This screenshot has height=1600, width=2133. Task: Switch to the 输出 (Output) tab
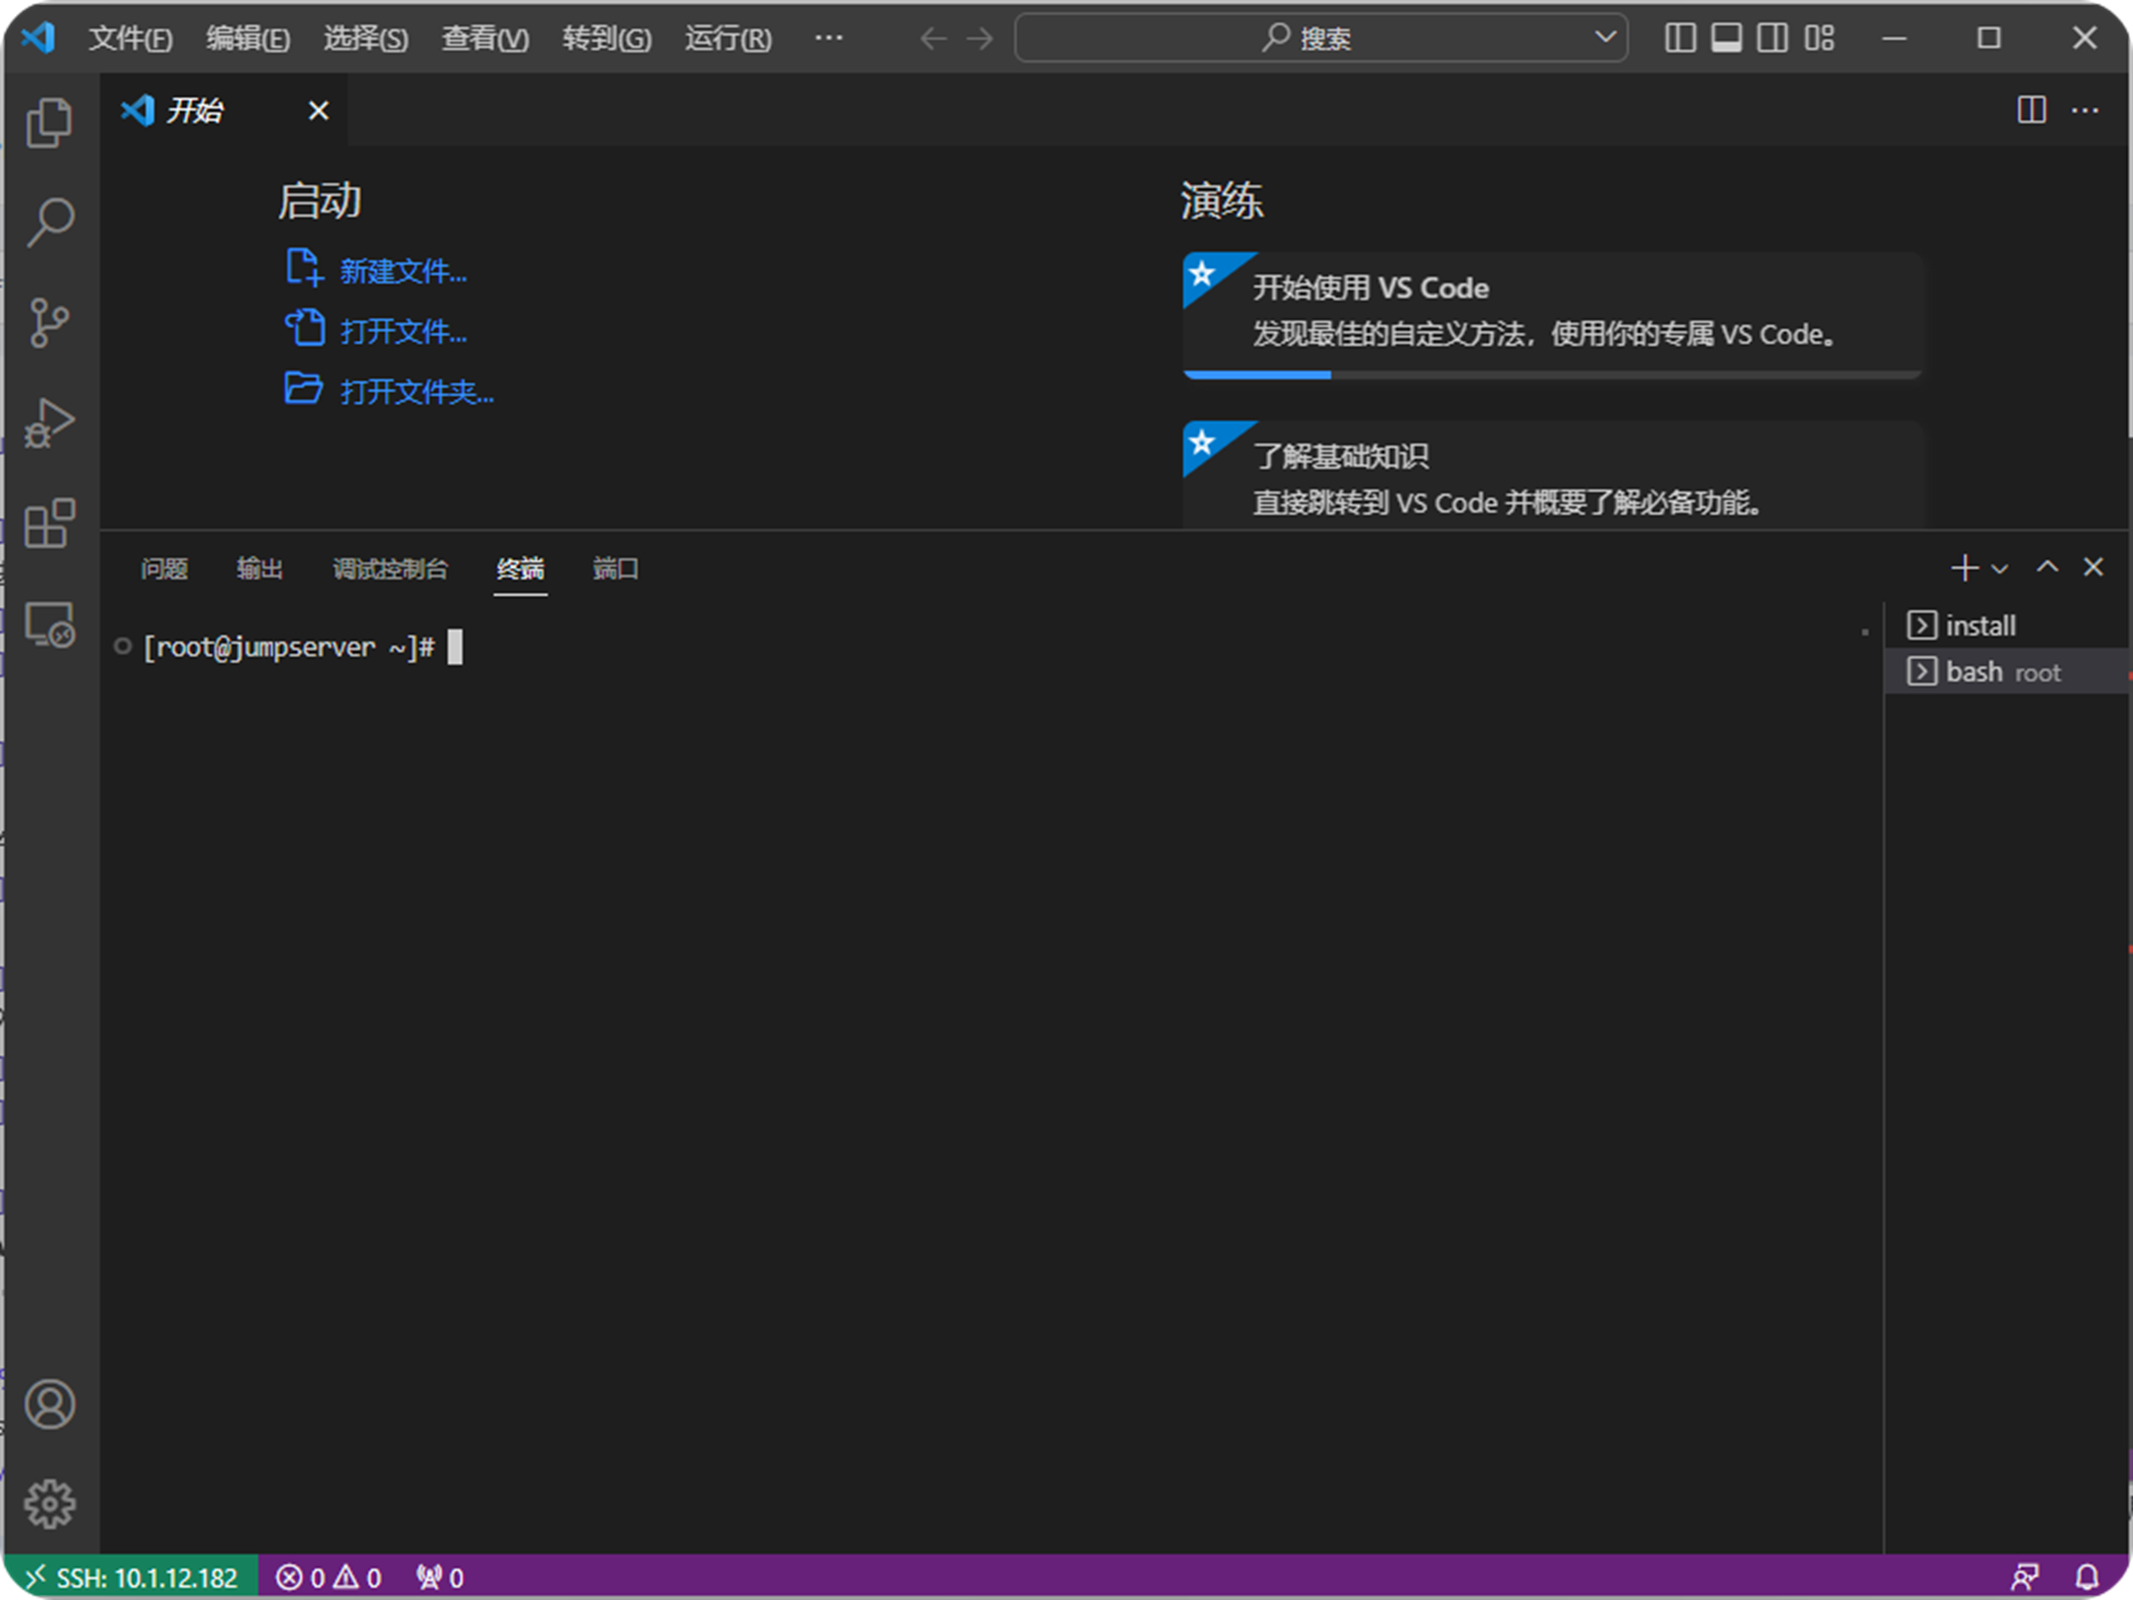pyautogui.click(x=259, y=568)
